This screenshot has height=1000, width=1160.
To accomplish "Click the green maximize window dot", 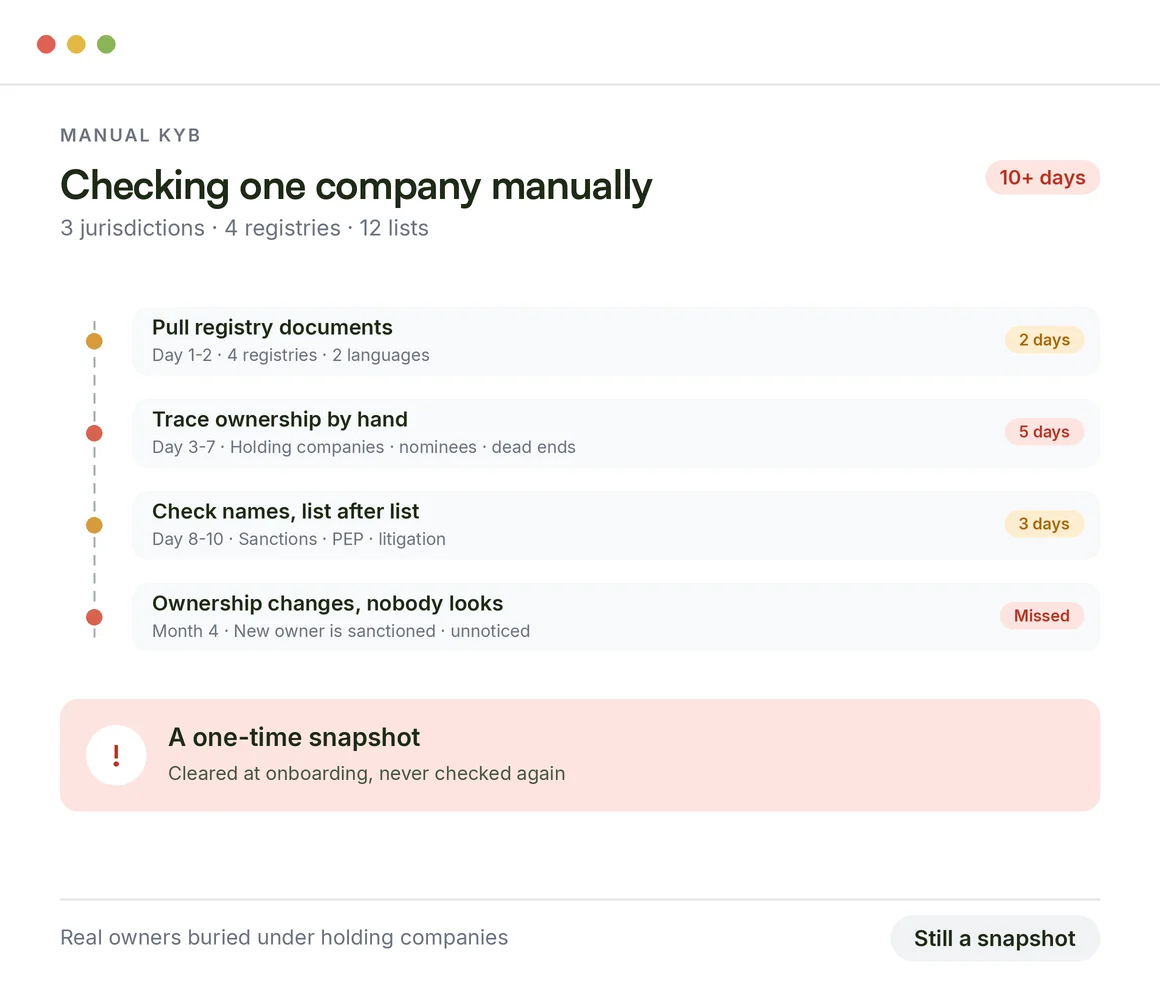I will pos(107,44).
